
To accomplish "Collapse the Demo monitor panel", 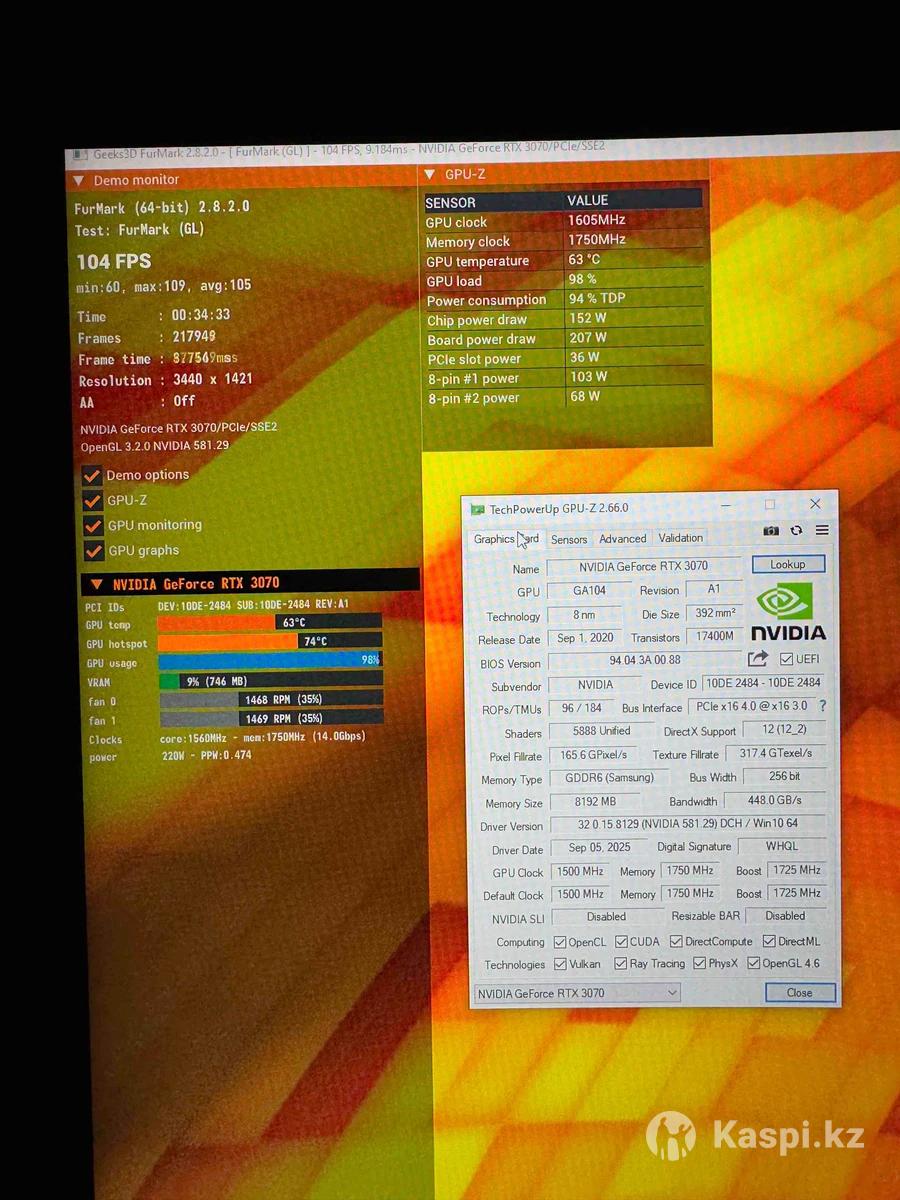I will [x=78, y=181].
